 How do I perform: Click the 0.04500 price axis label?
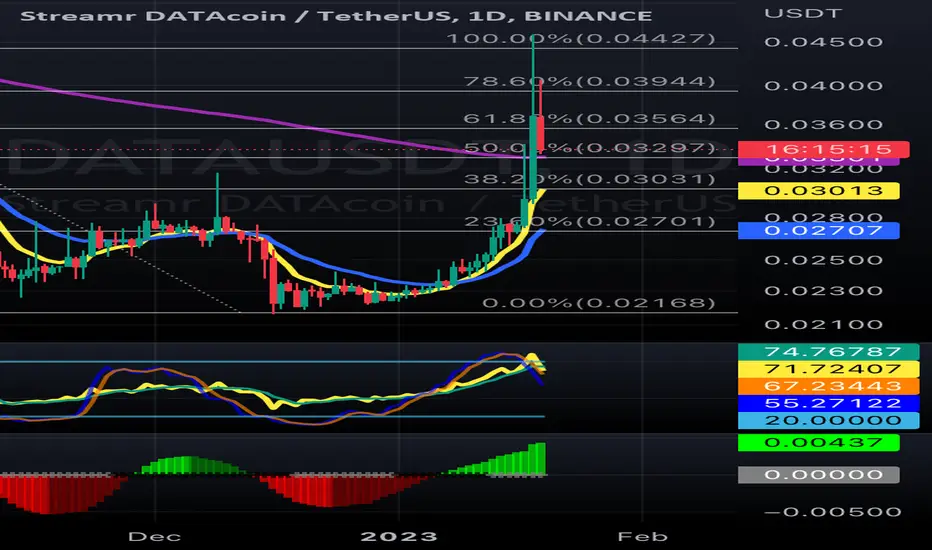click(x=823, y=42)
